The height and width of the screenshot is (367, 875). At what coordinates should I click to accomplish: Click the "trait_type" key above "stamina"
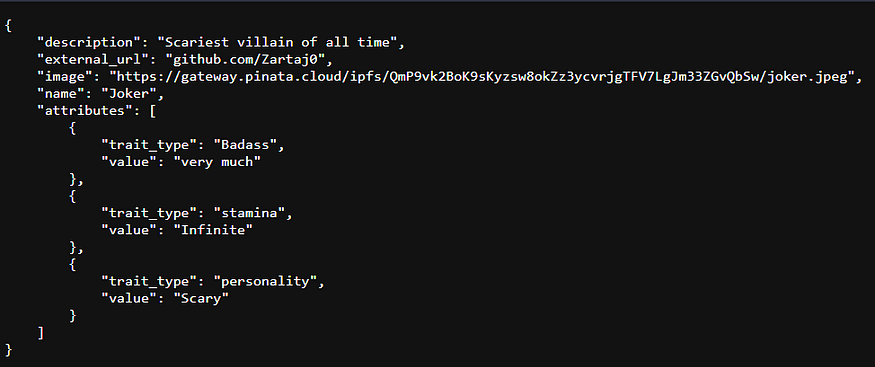click(x=148, y=213)
